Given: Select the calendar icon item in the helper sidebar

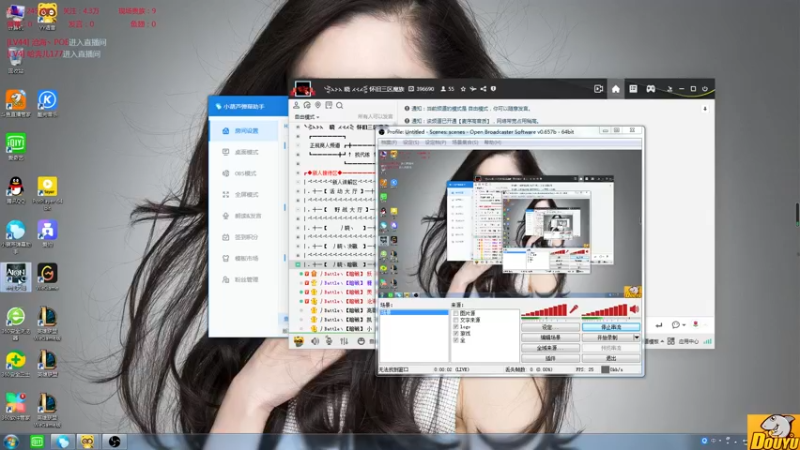Looking at the screenshot, I should coord(244,237).
